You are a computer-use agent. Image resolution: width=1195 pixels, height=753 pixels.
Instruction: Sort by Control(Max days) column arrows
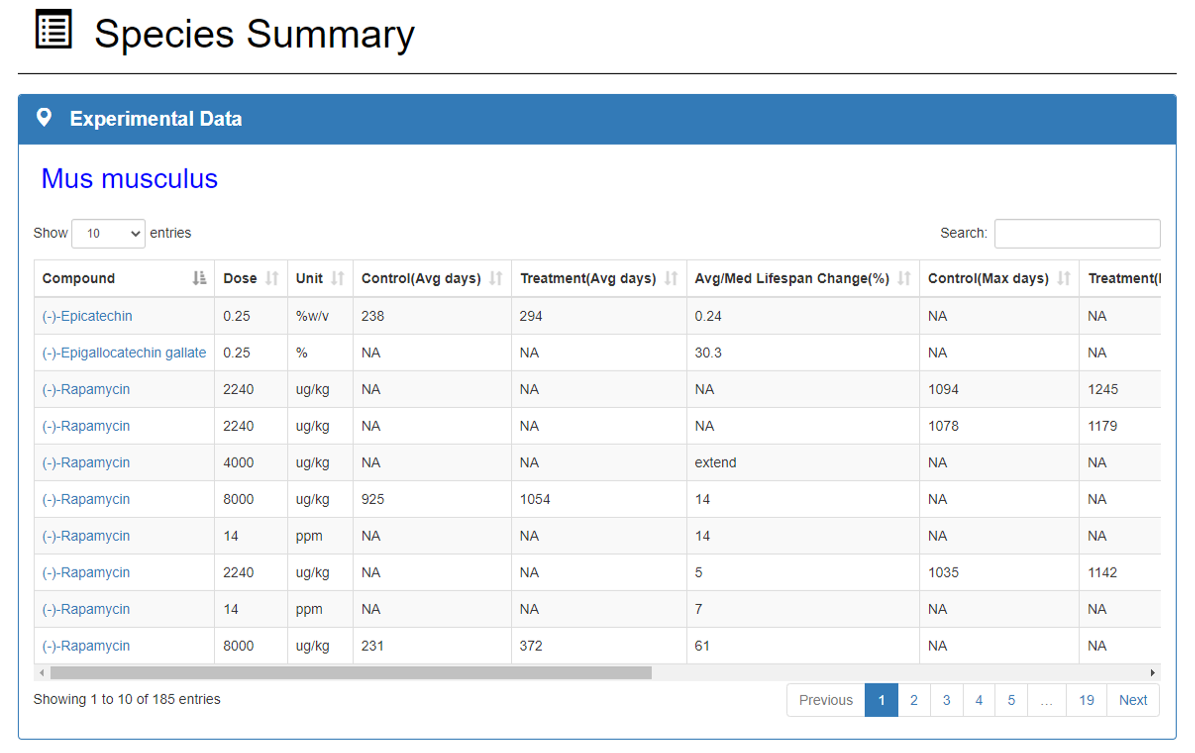pos(1063,279)
